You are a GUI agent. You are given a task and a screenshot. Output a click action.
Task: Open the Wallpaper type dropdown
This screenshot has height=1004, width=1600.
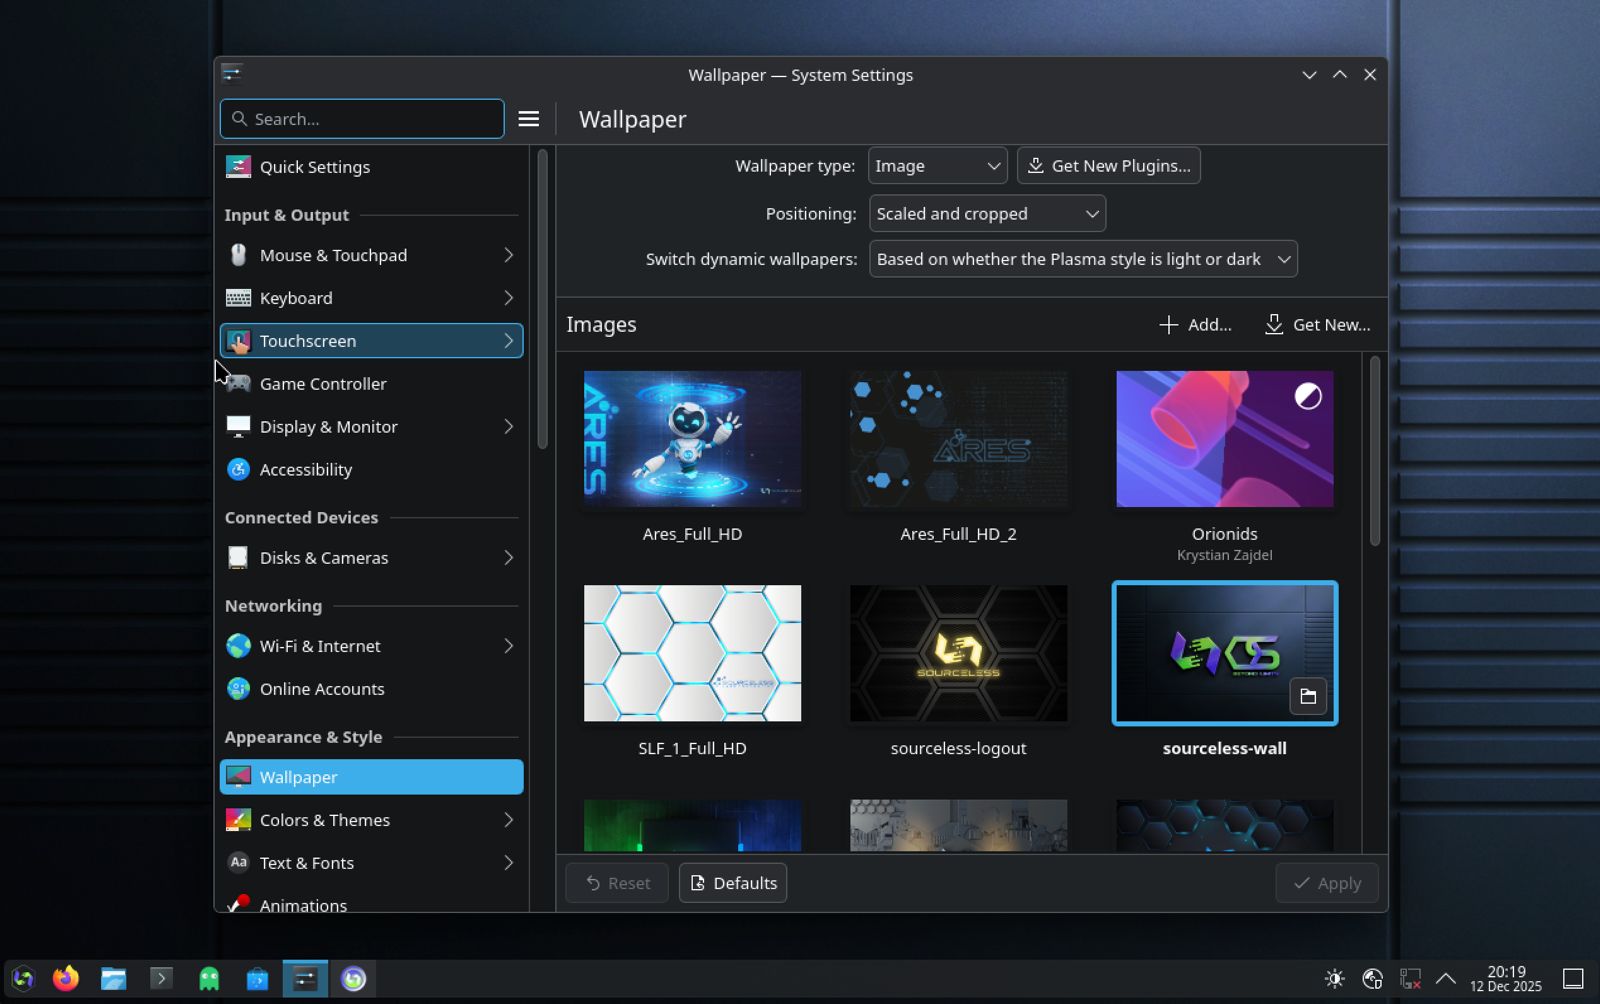pos(937,166)
